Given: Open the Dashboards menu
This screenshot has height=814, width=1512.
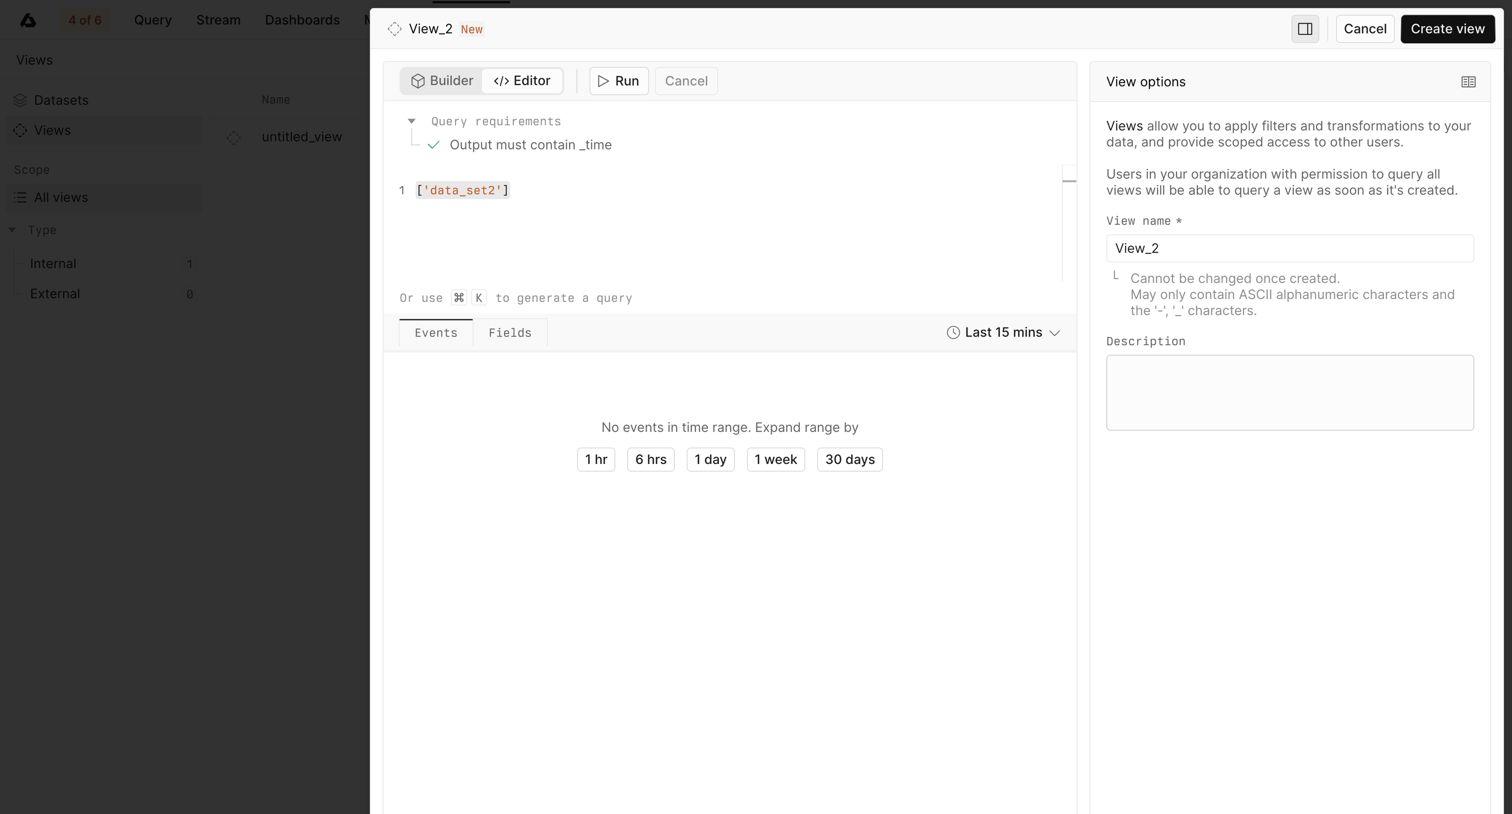Looking at the screenshot, I should 302,20.
